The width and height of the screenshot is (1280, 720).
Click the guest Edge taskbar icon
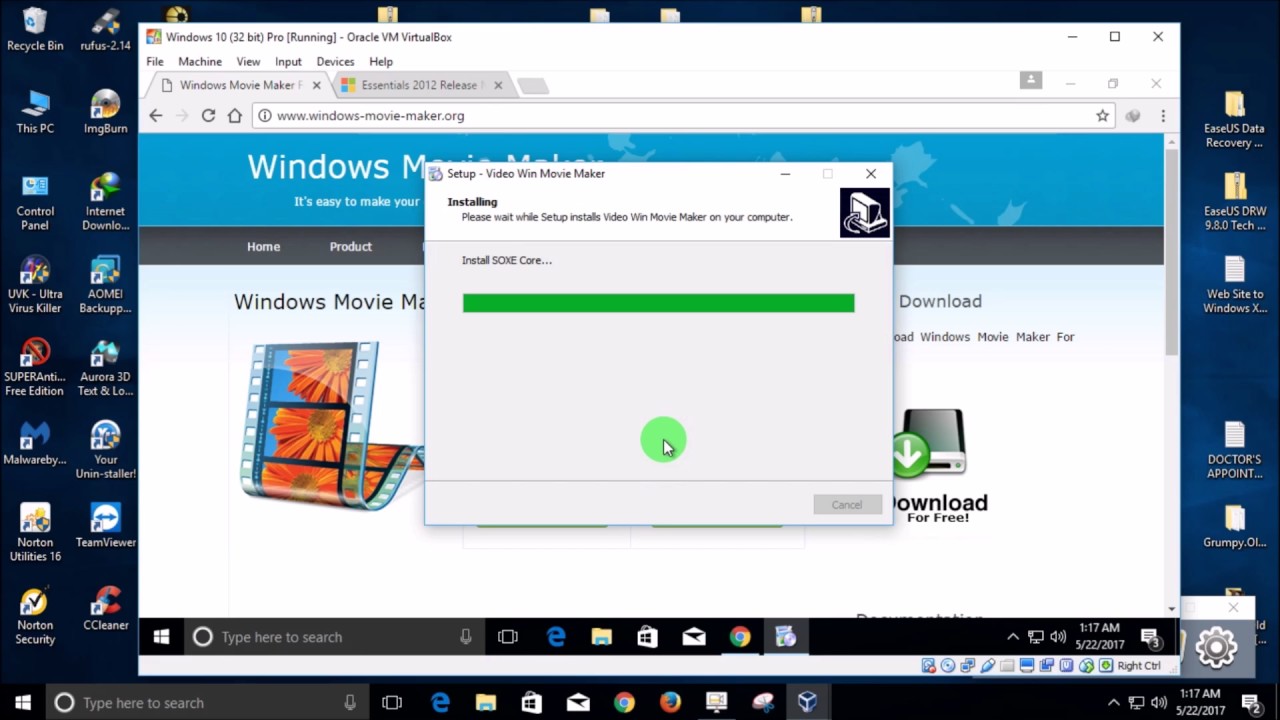pyautogui.click(x=555, y=637)
